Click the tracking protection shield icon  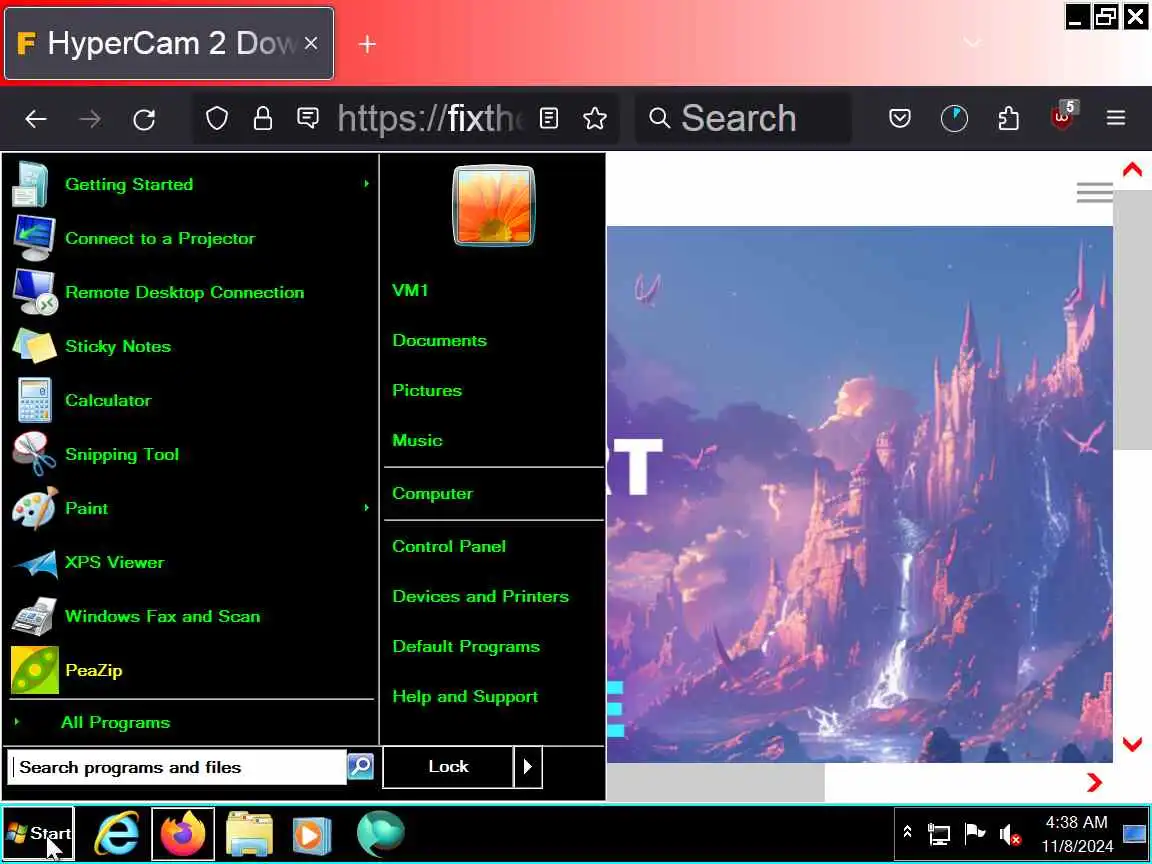coord(217,118)
